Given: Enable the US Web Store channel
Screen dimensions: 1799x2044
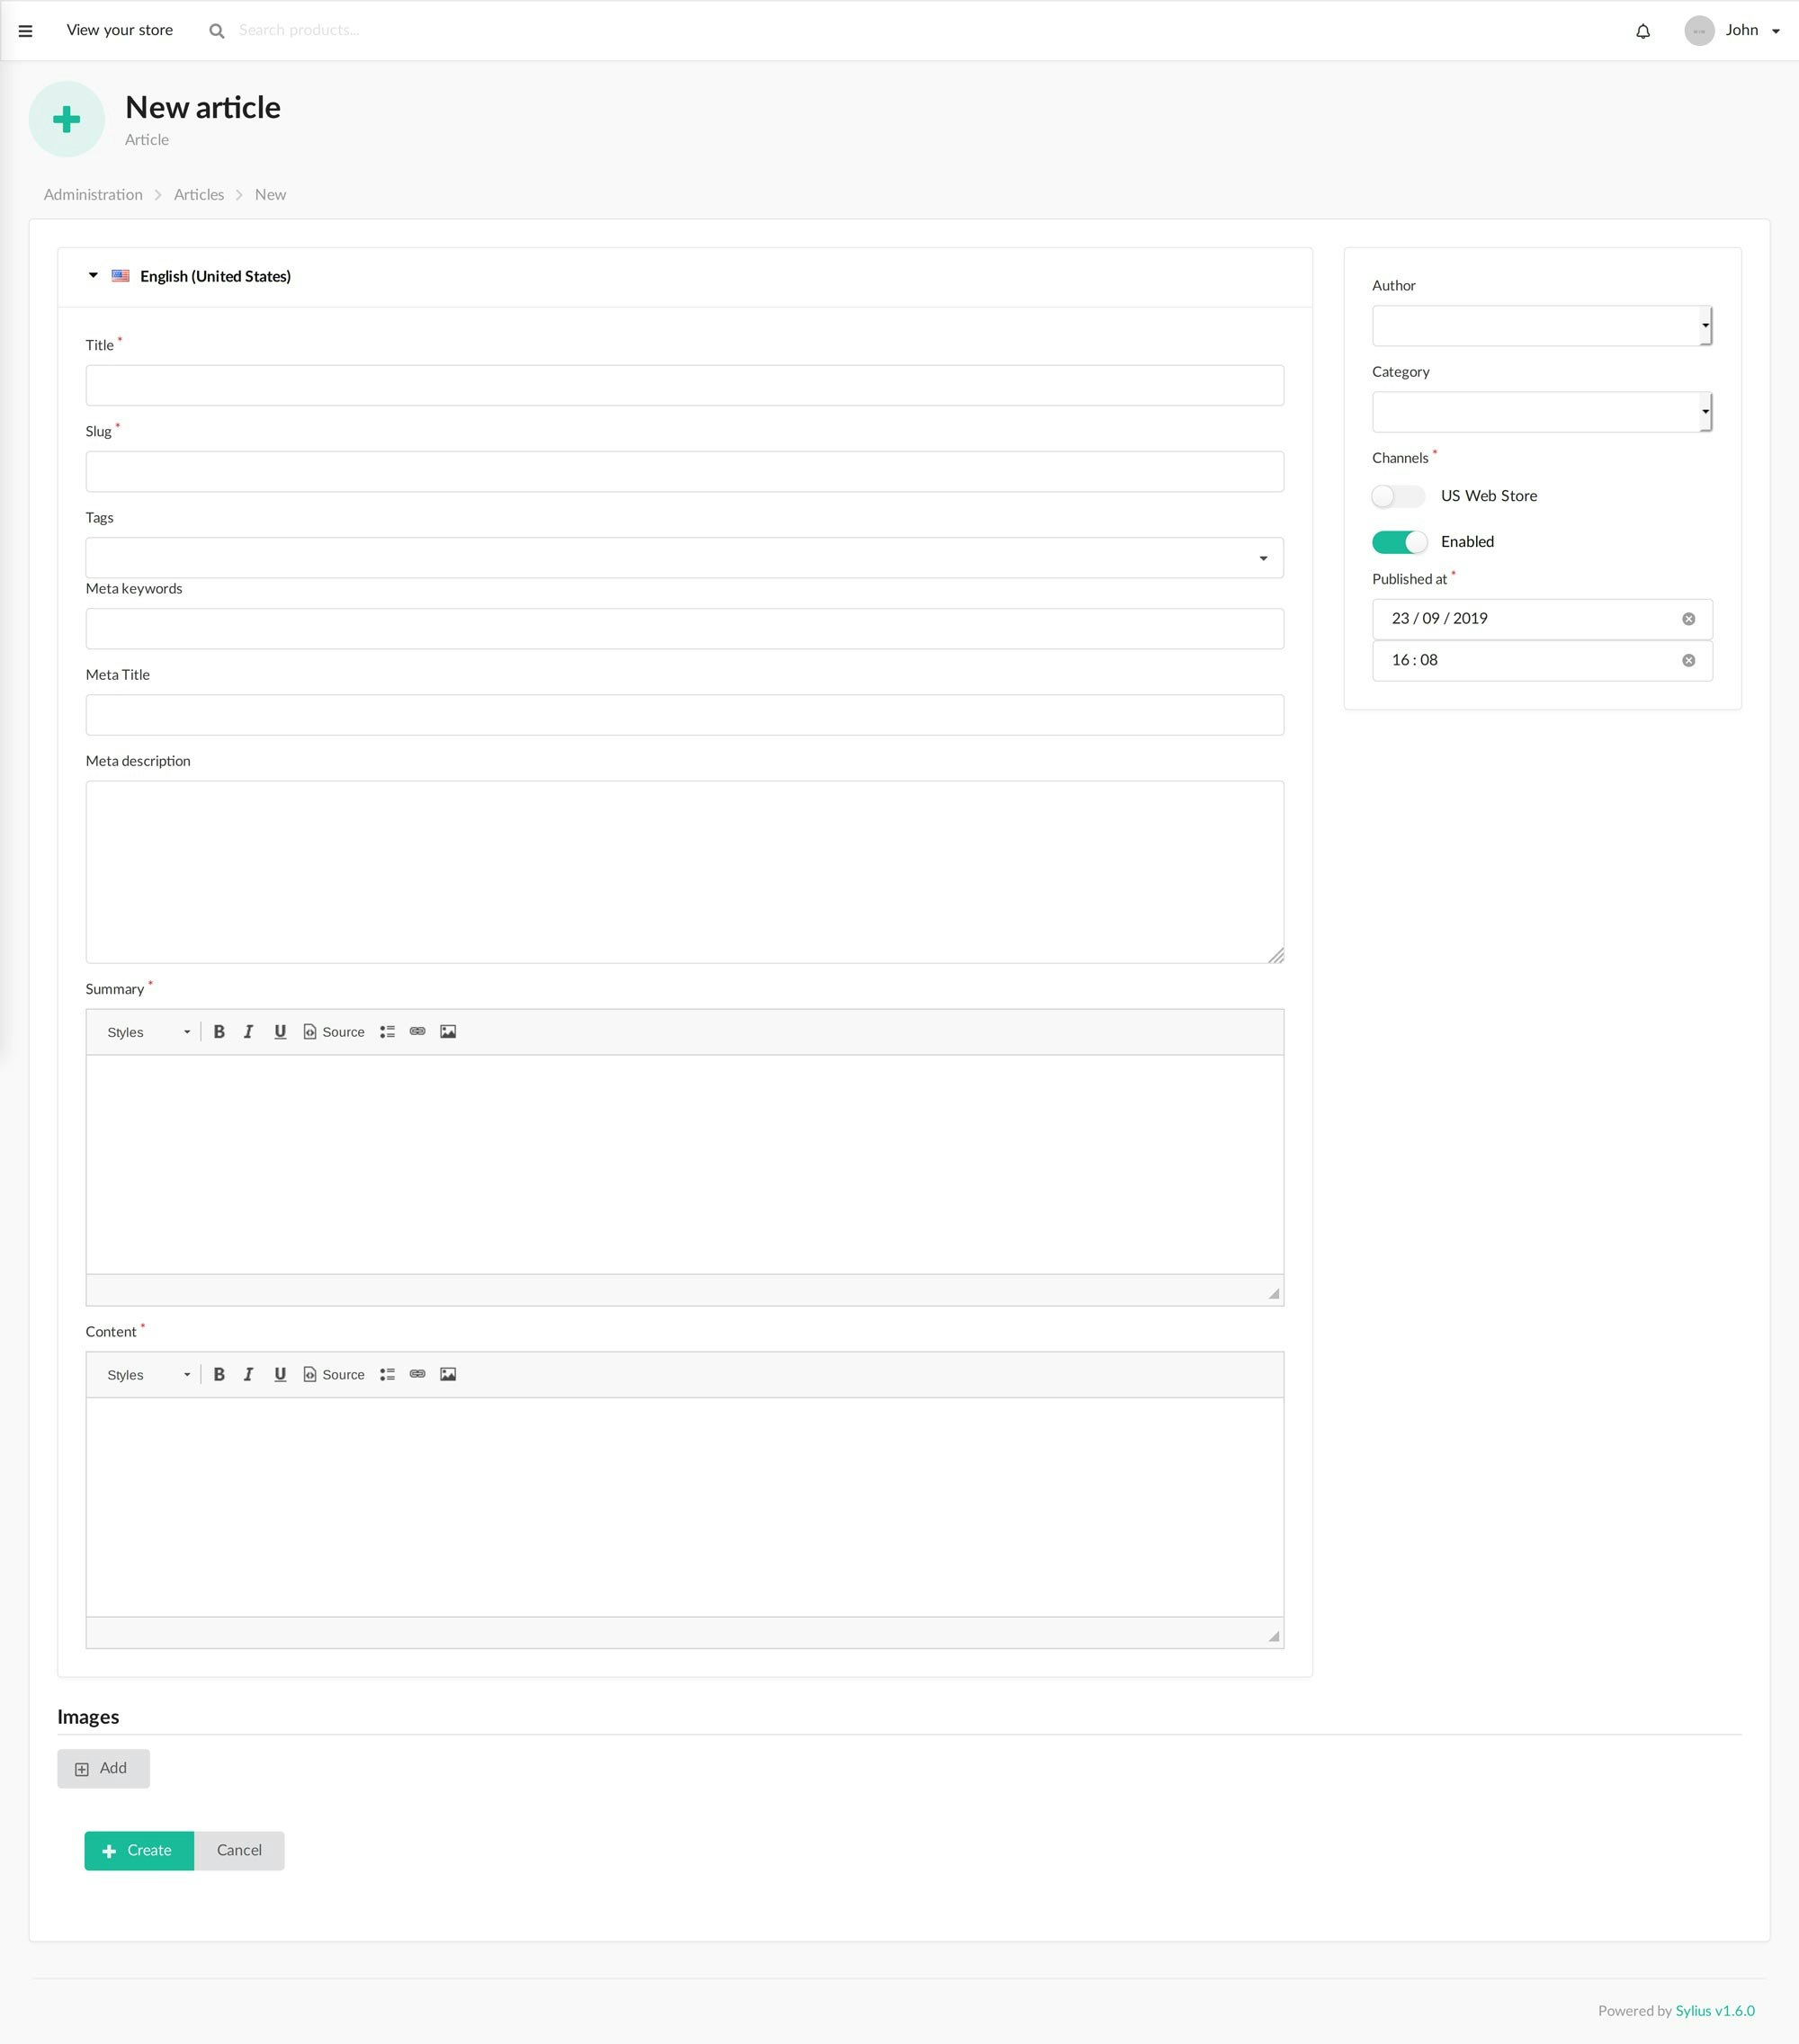Looking at the screenshot, I should pos(1398,495).
